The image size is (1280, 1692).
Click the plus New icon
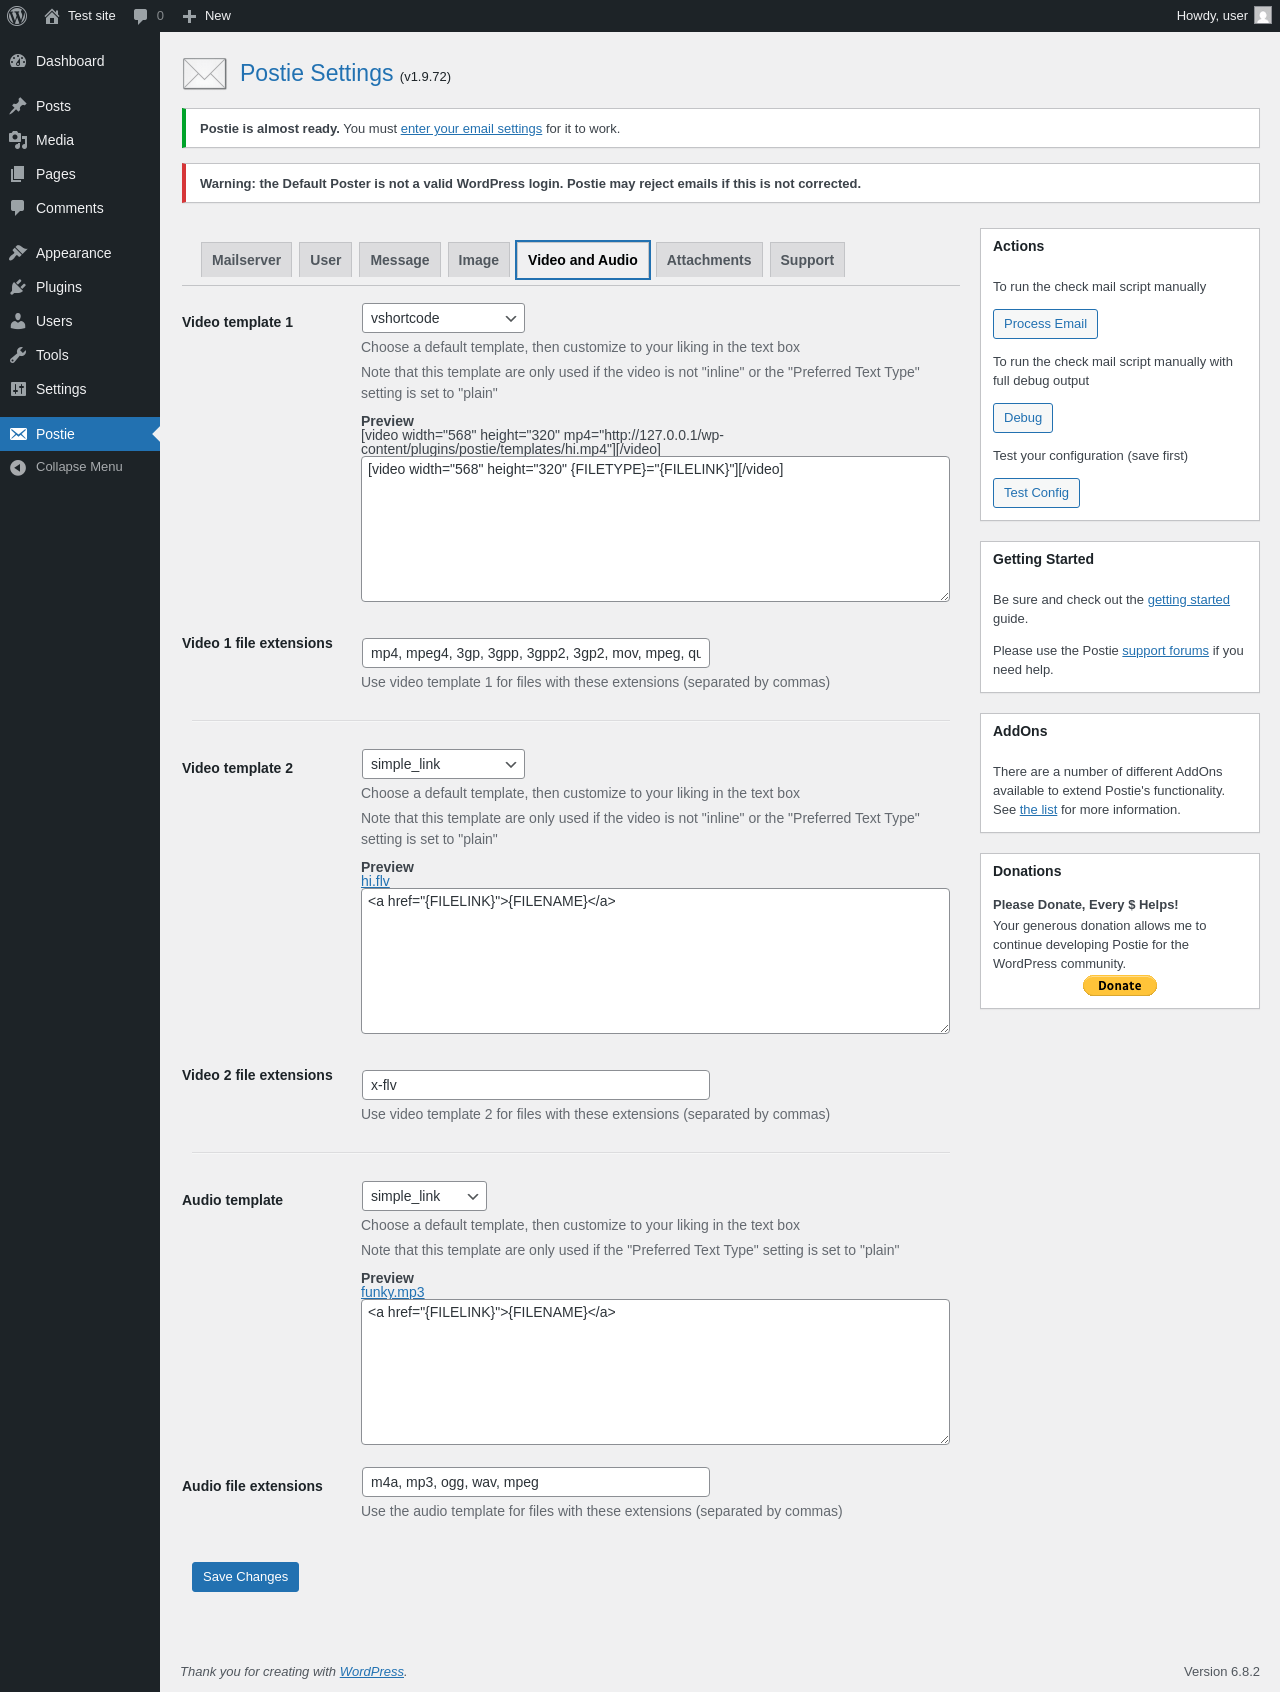189,16
